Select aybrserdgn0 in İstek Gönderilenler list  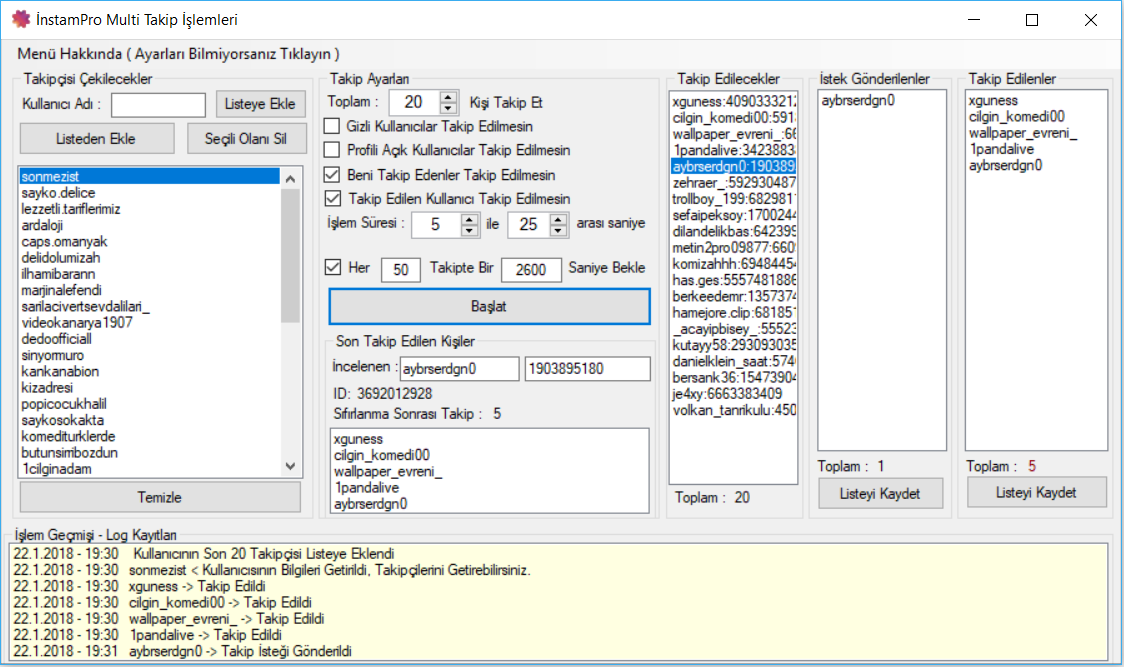pyautogui.click(x=882, y=100)
